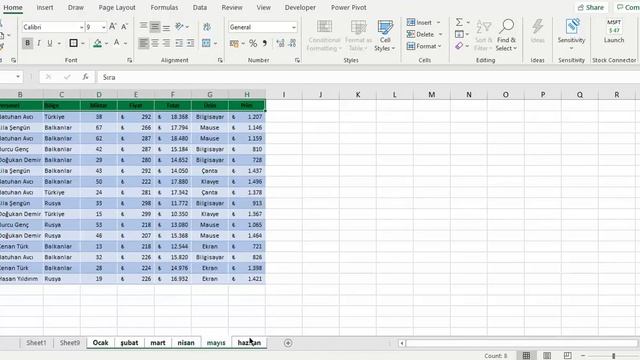This screenshot has width=640, height=360.
Task: Open the Insert ribbon tab
Action: tap(45, 7)
